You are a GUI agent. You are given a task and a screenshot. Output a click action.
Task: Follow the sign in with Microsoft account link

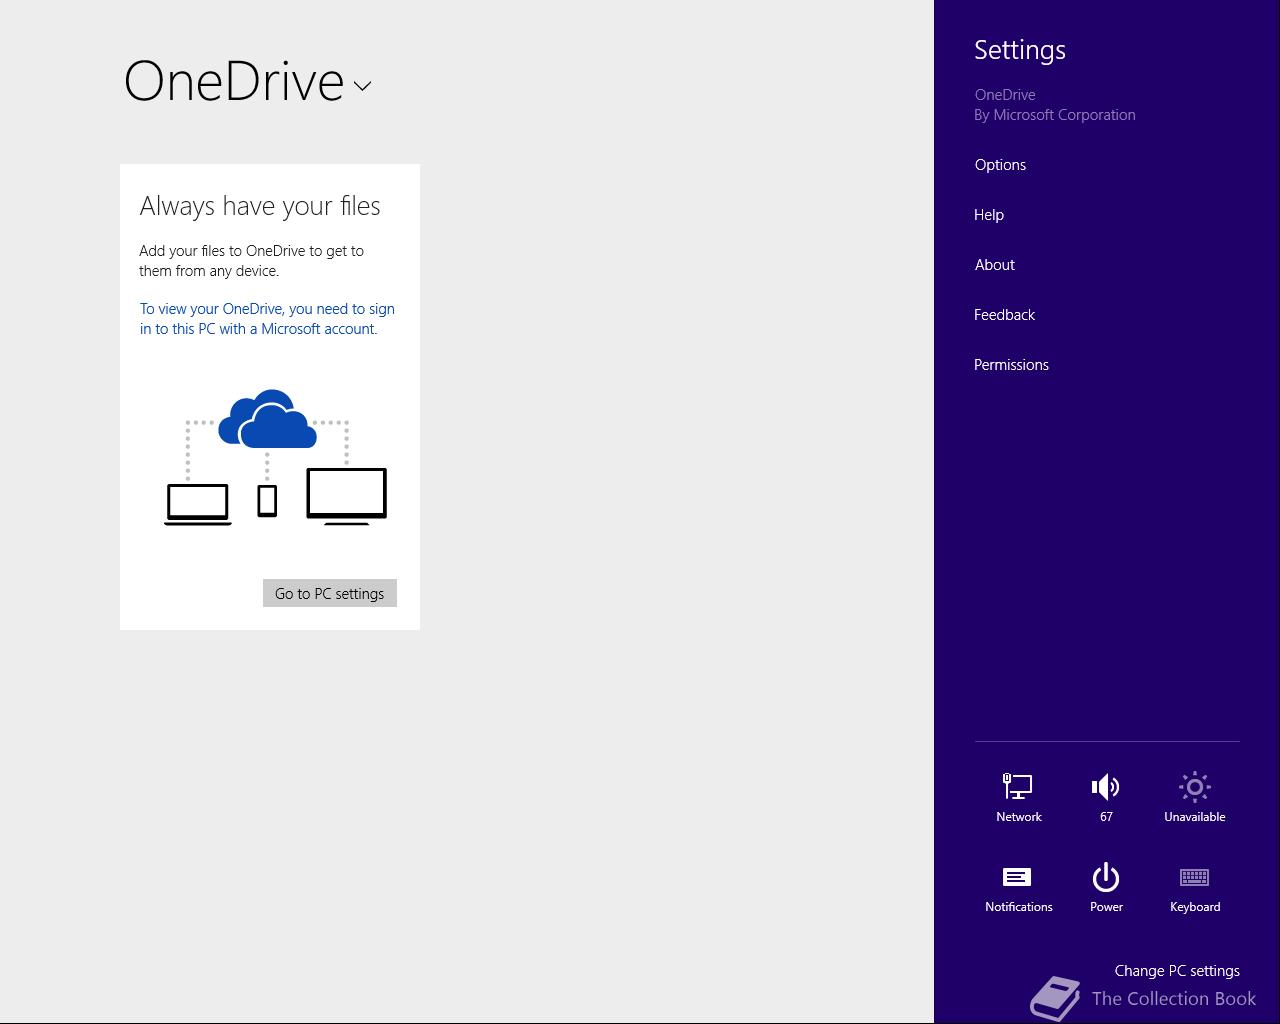(267, 319)
